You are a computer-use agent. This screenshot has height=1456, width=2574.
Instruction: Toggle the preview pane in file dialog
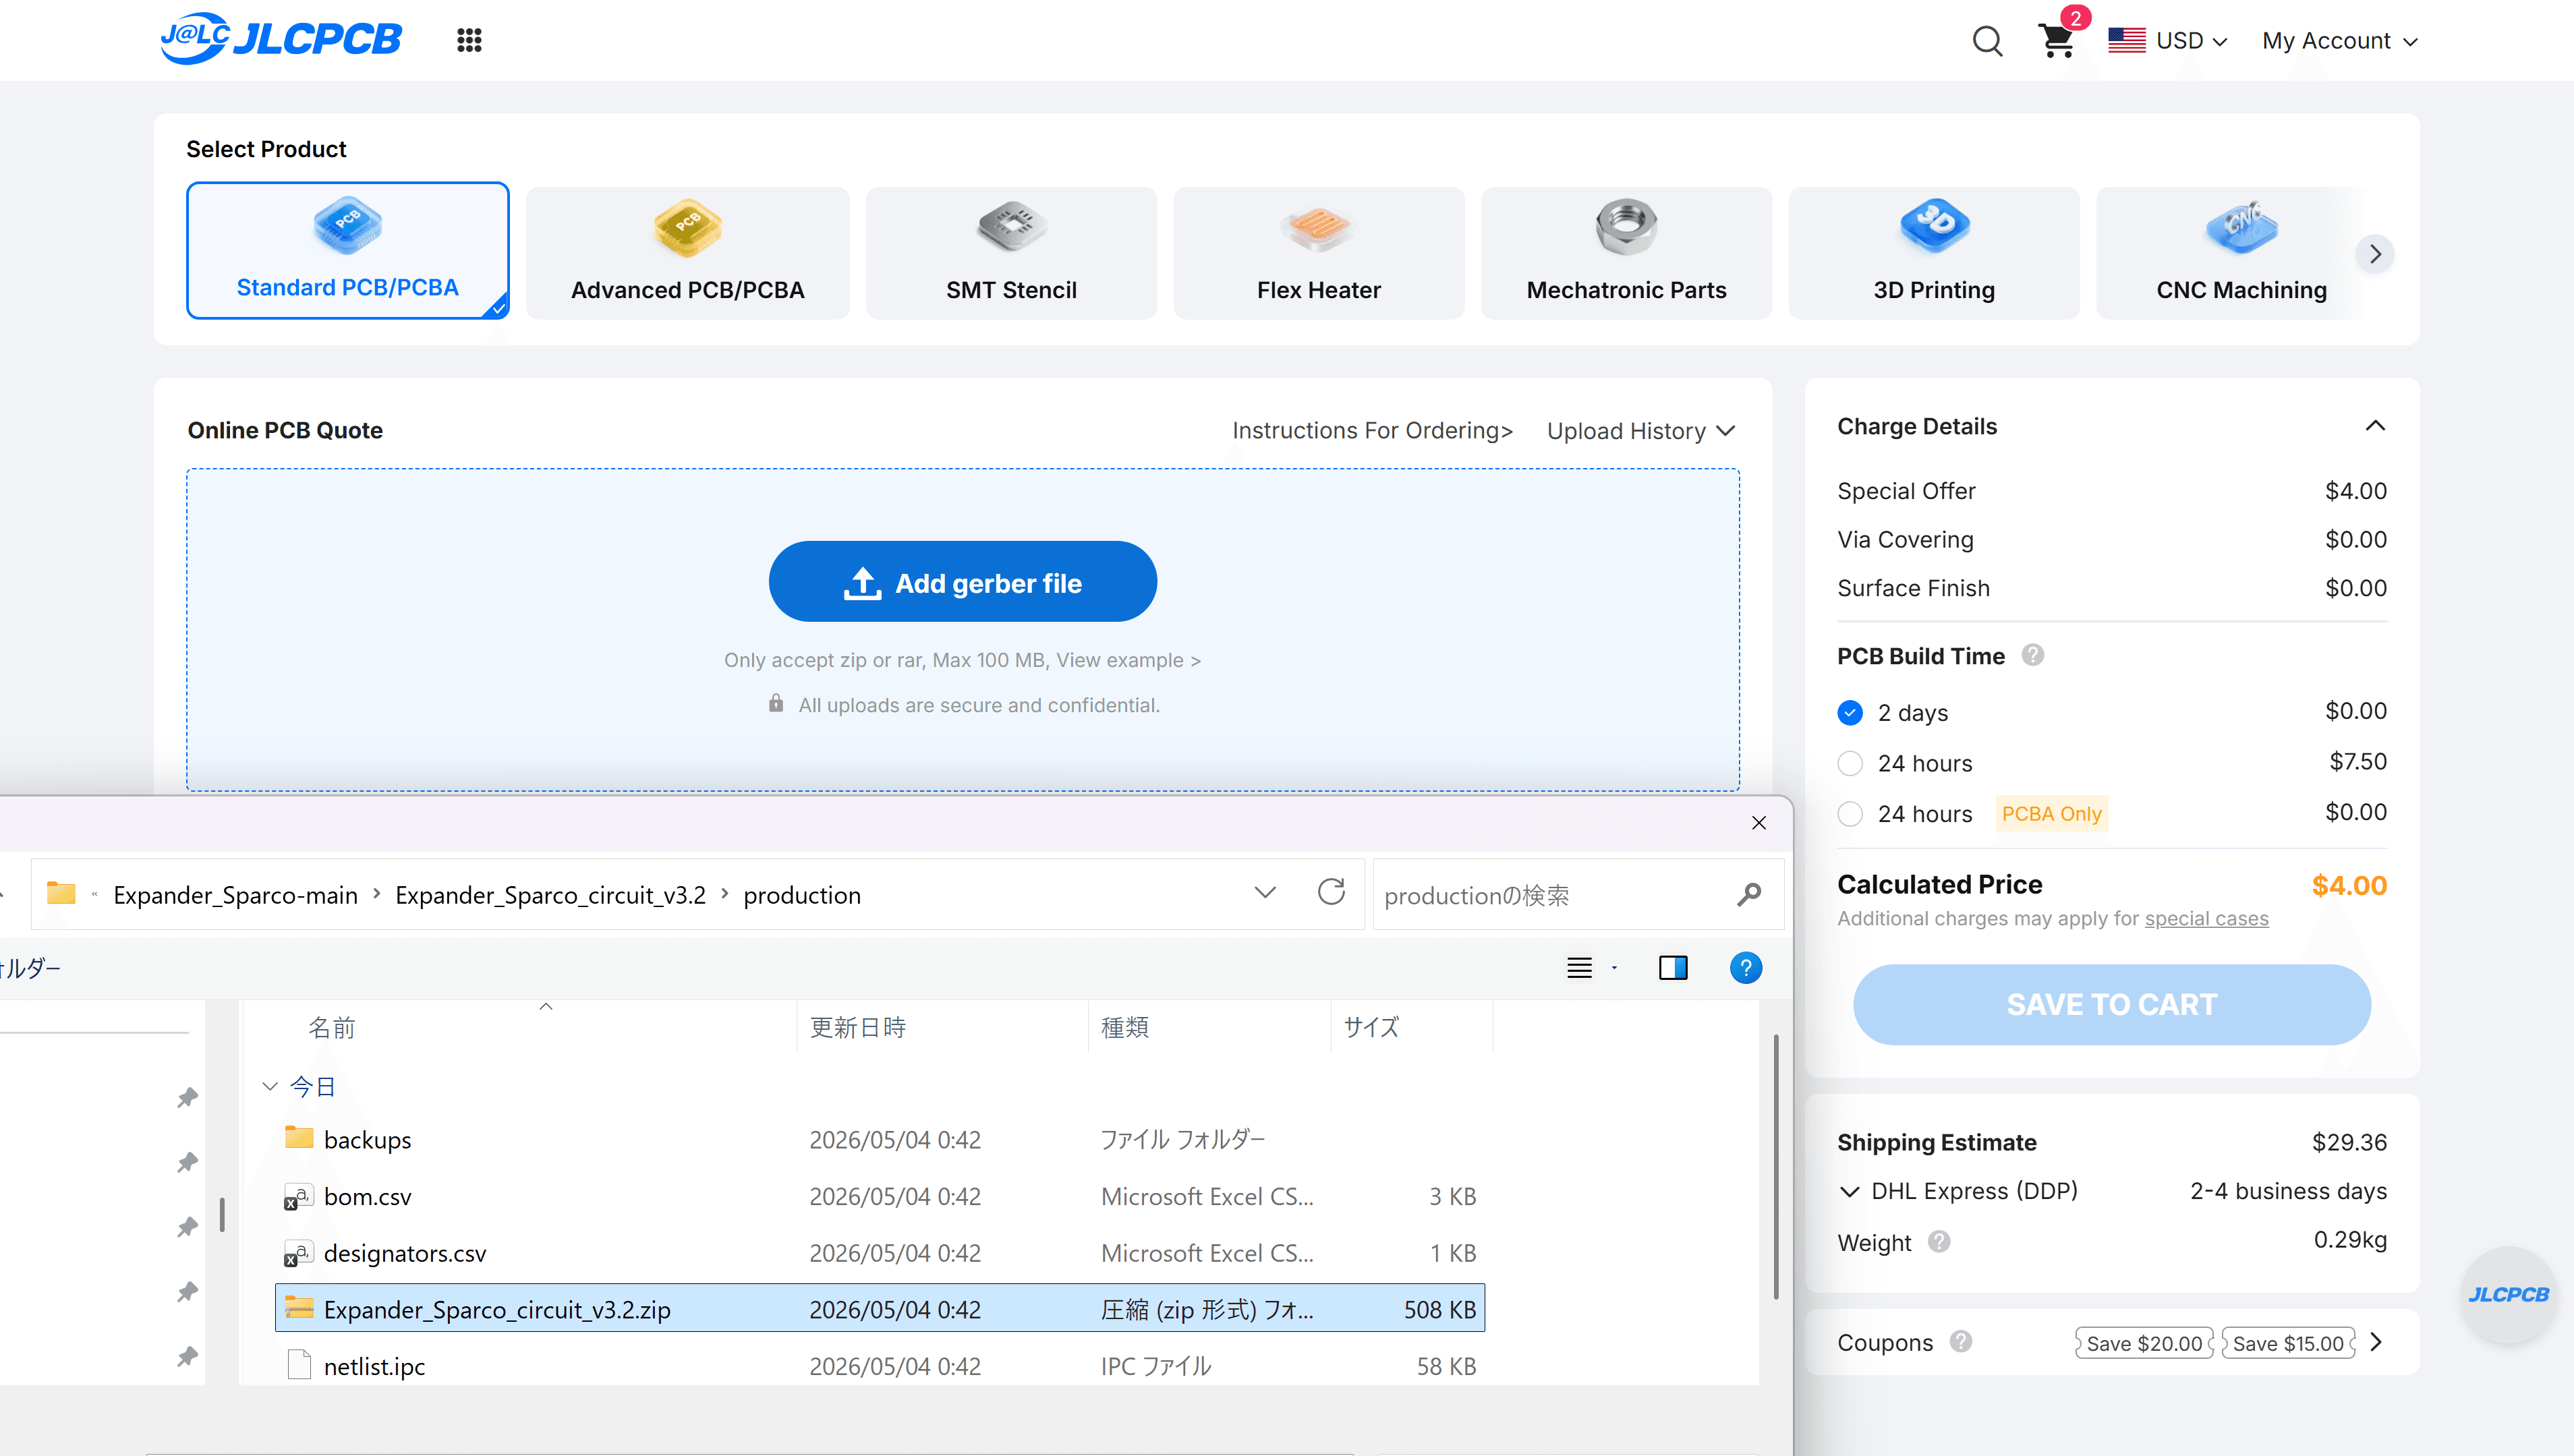[x=1673, y=968]
